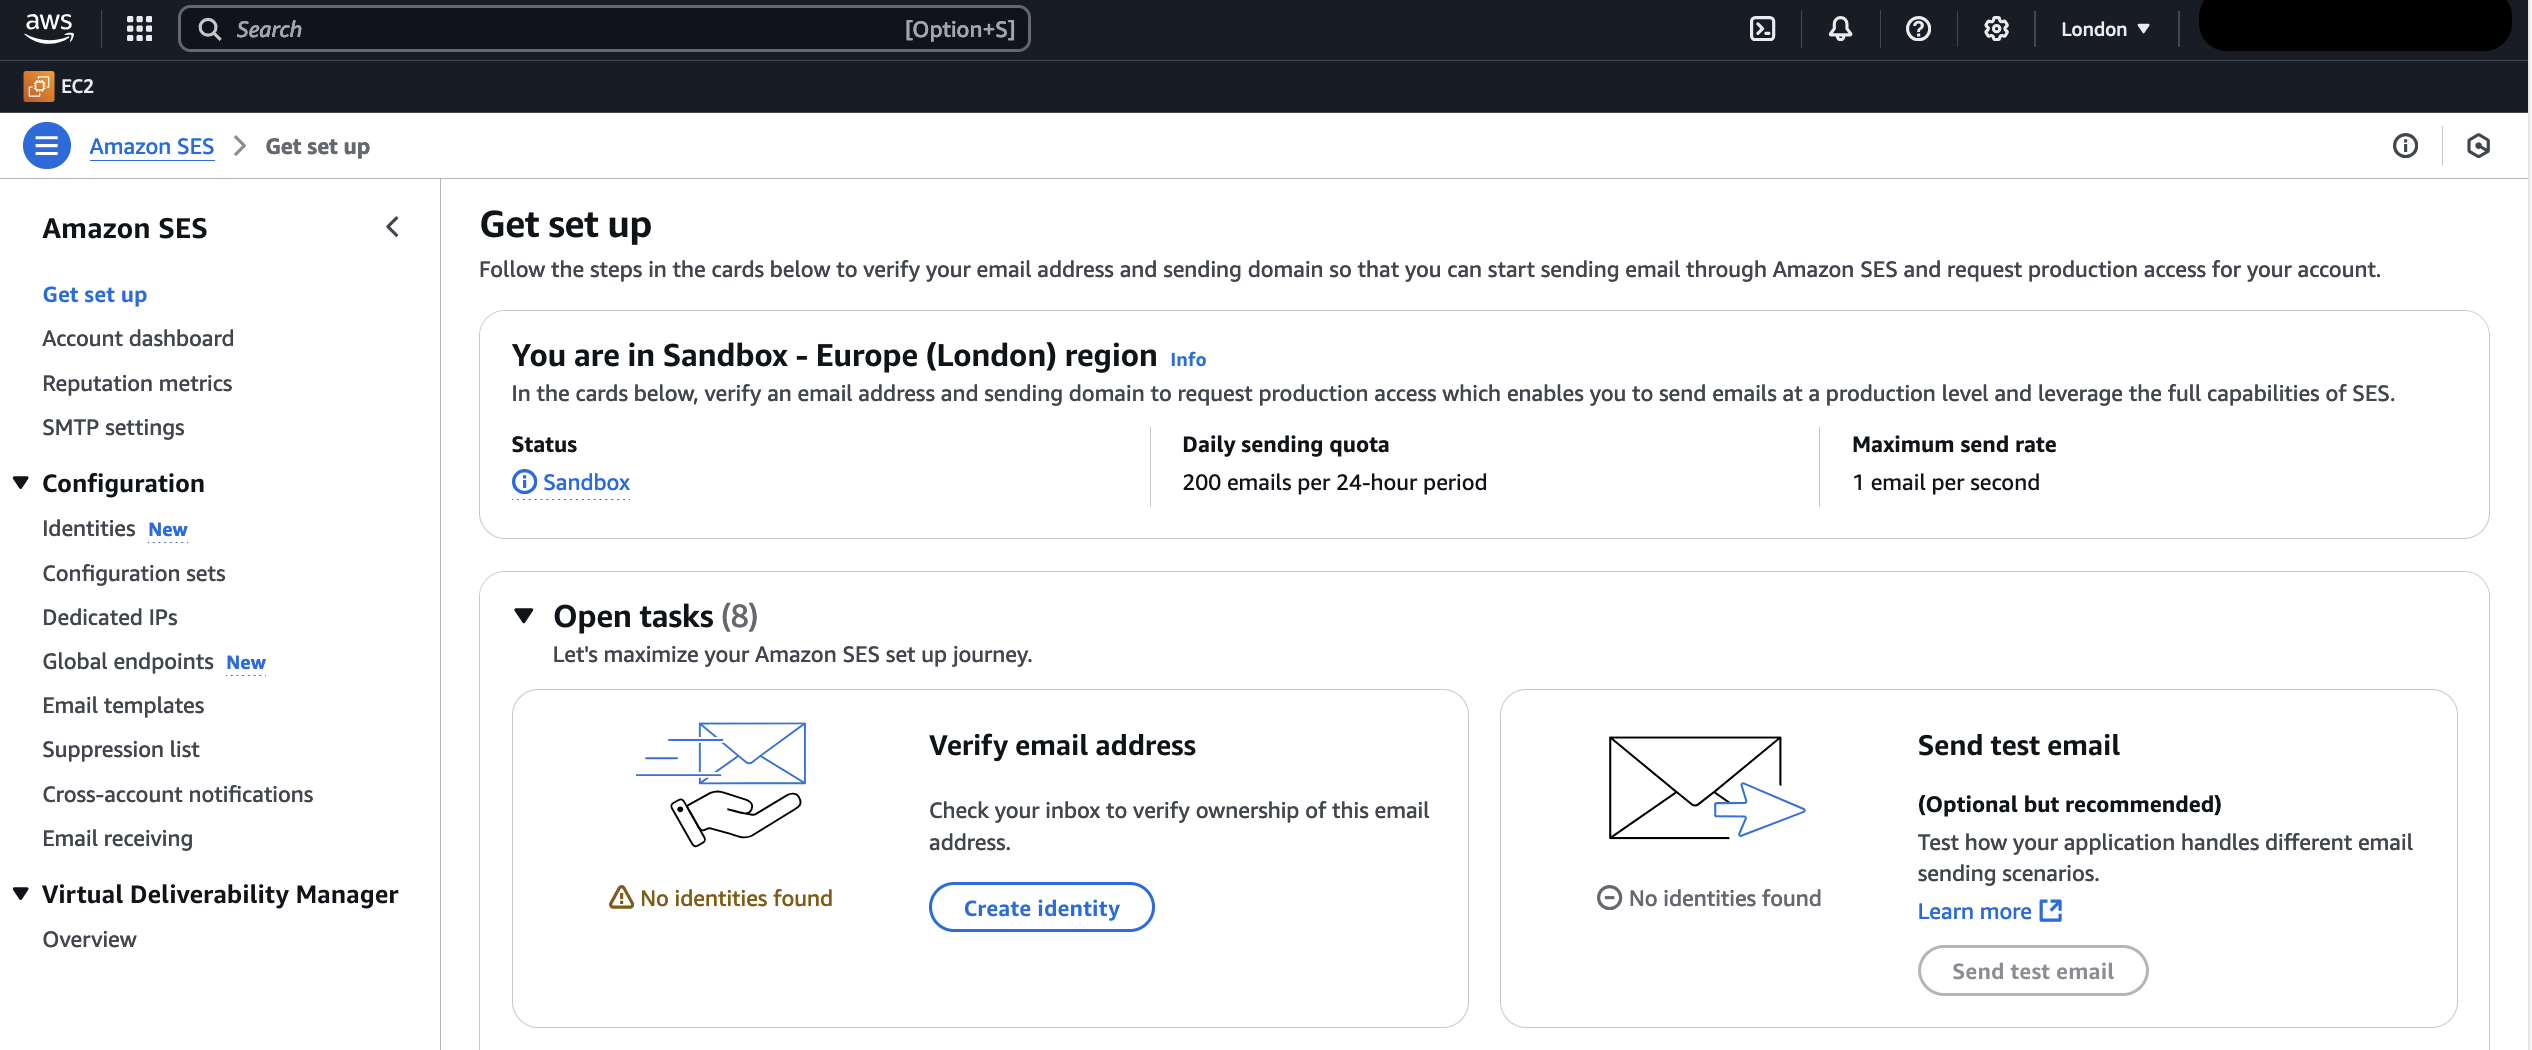
Task: Open Configuration sets
Action: [134, 573]
